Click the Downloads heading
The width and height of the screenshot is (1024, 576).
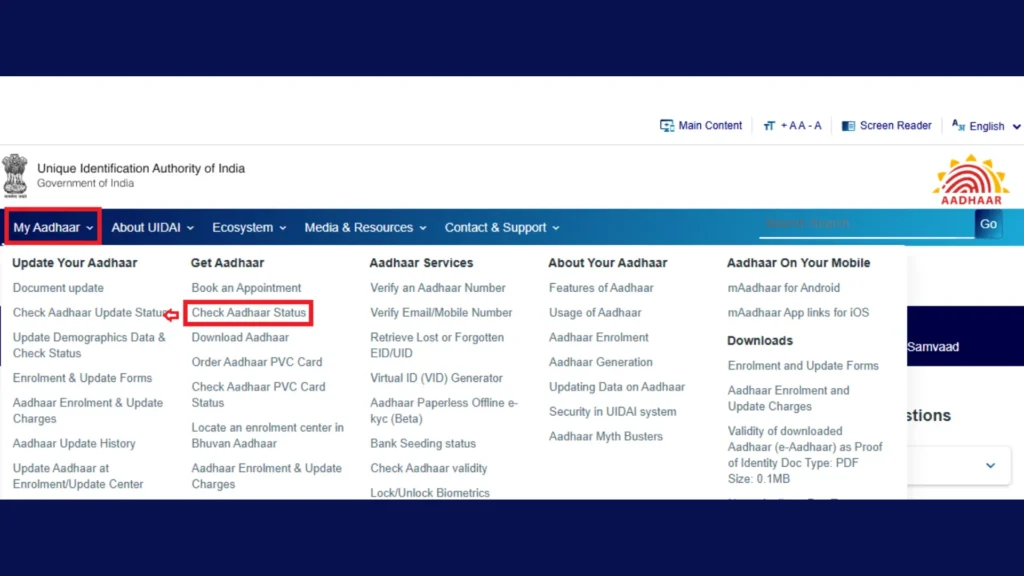pos(760,341)
